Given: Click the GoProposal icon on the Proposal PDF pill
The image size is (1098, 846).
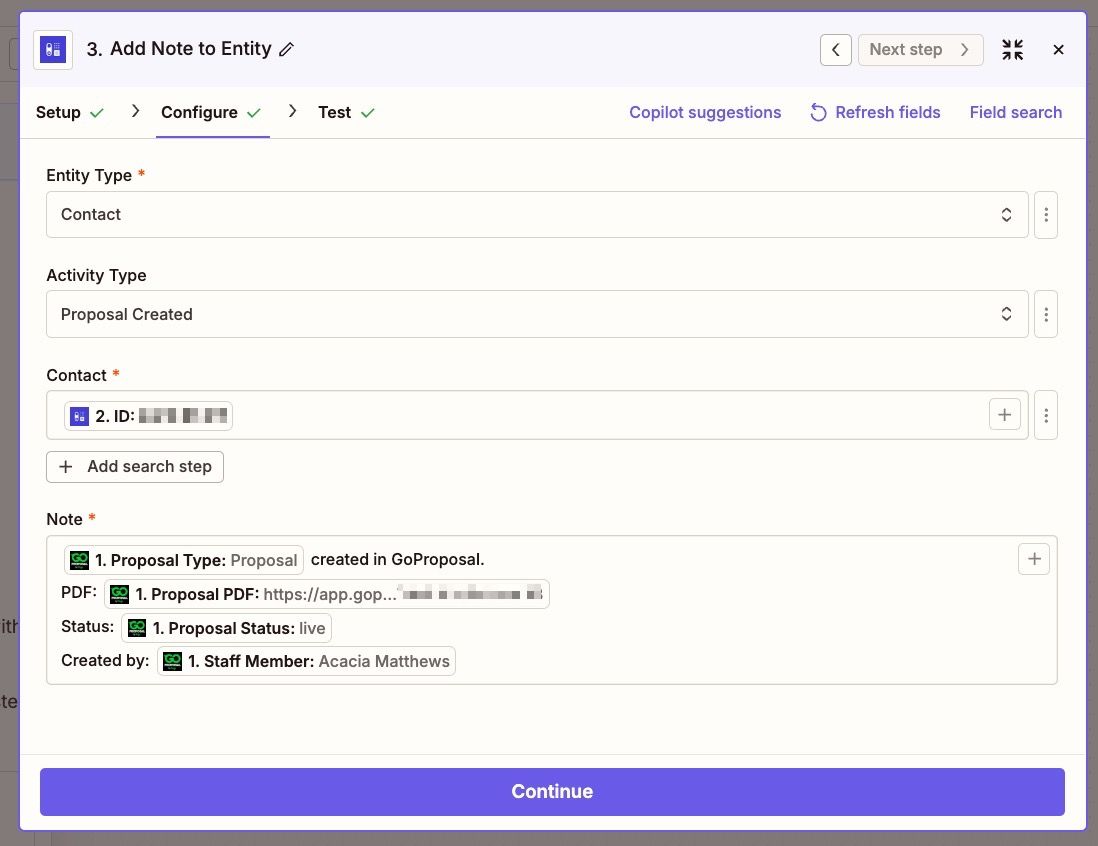Looking at the screenshot, I should pyautogui.click(x=120, y=594).
